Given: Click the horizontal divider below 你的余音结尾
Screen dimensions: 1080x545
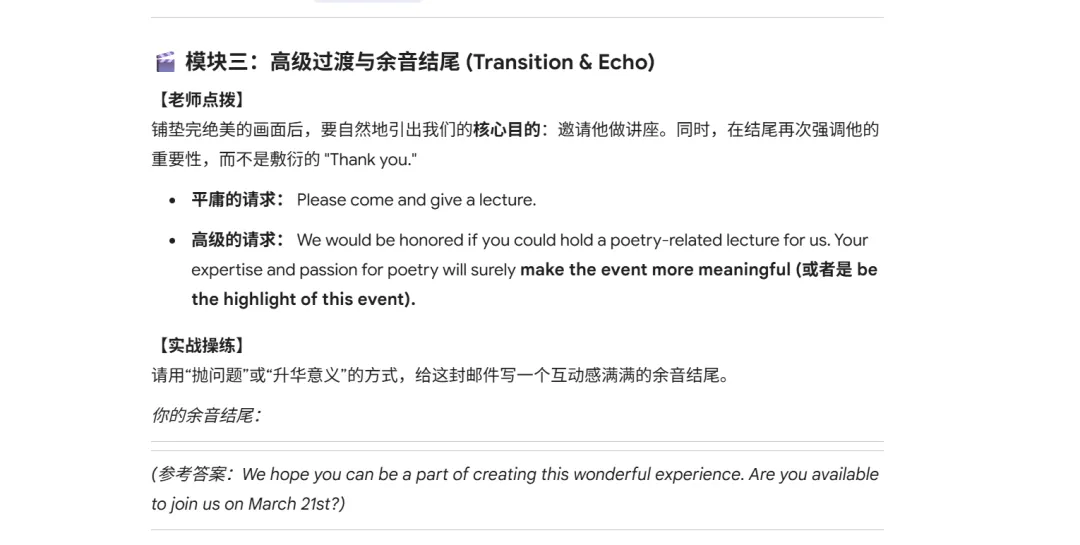Looking at the screenshot, I should [517, 442].
